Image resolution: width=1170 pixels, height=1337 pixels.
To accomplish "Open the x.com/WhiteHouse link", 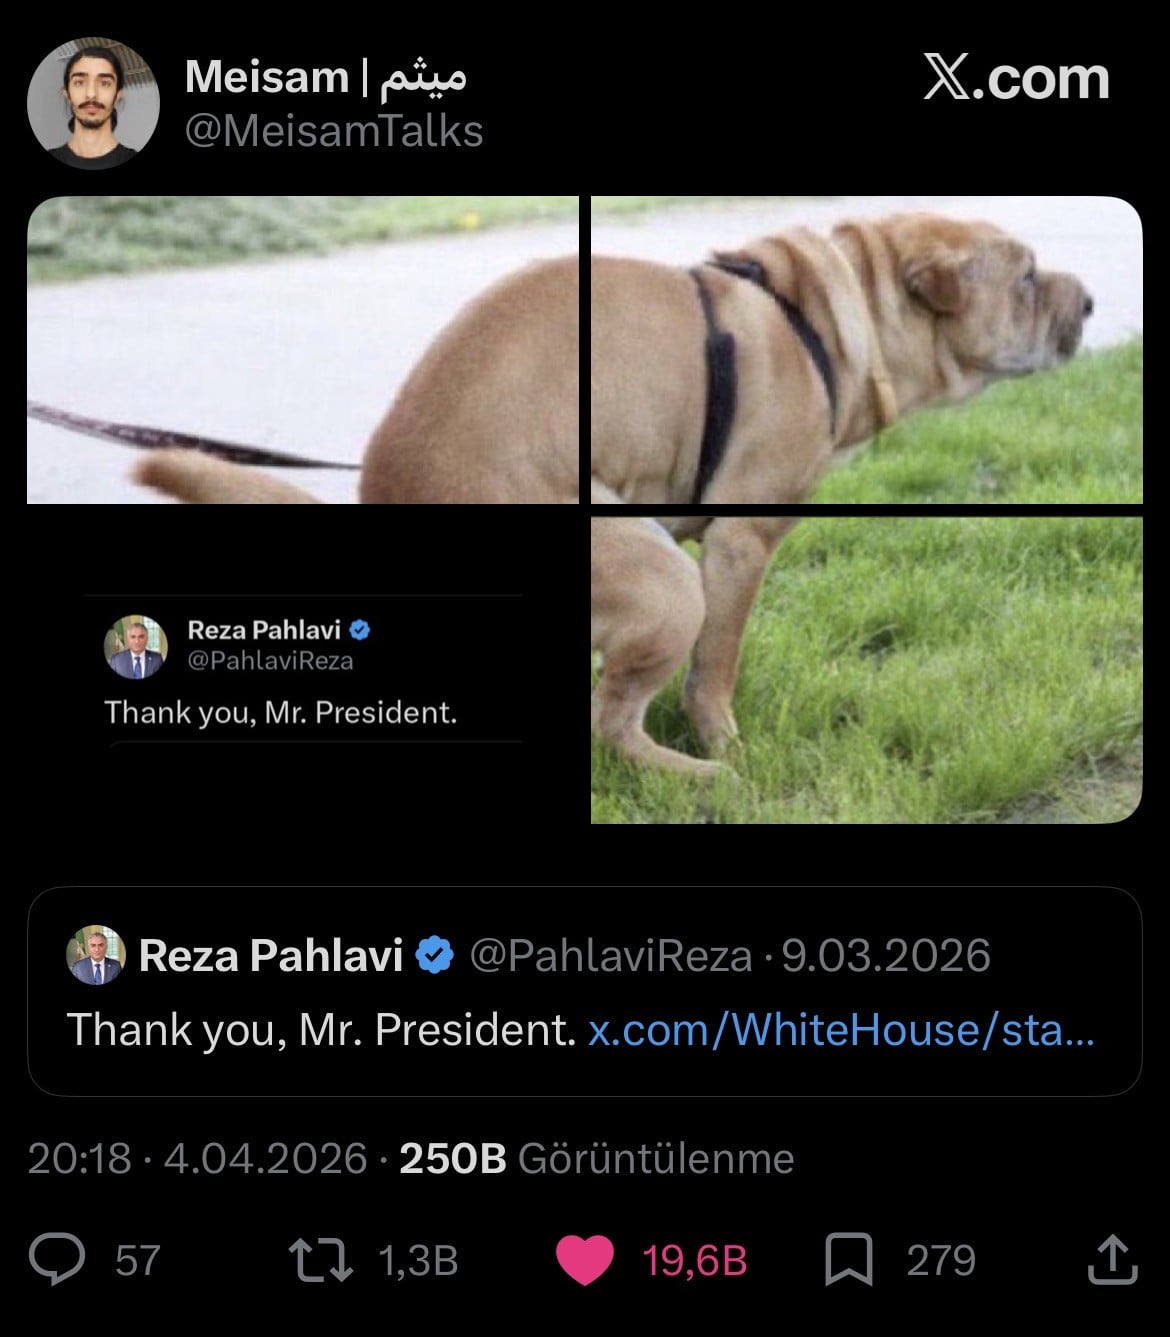I will [x=840, y=1029].
